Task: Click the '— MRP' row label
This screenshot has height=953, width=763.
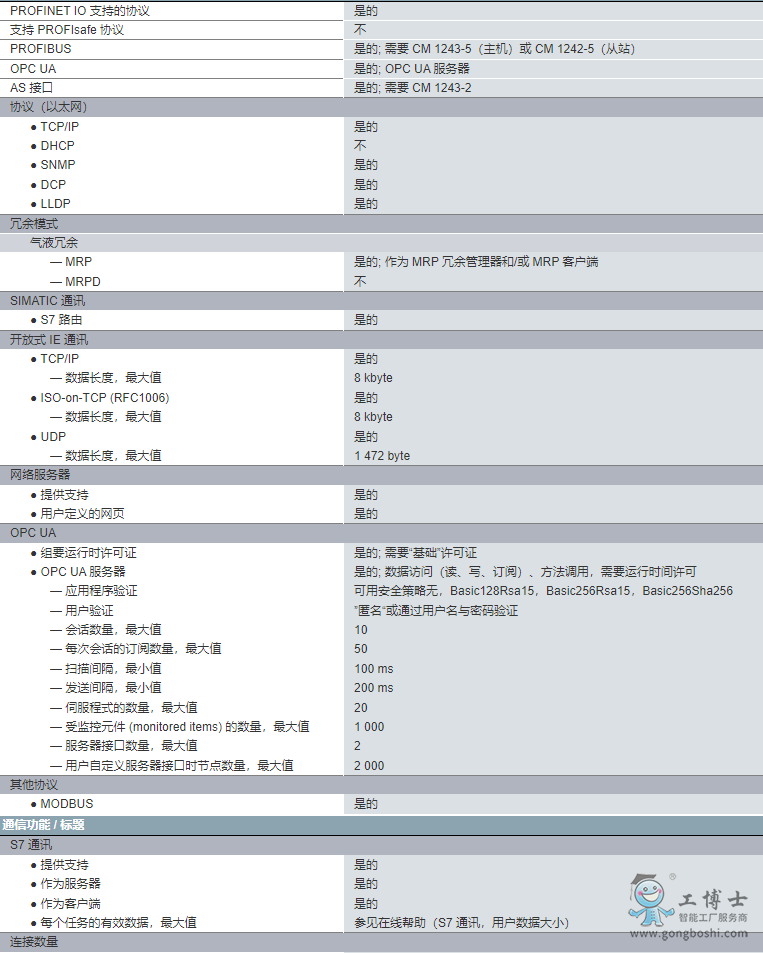Action: pyautogui.click(x=71, y=262)
